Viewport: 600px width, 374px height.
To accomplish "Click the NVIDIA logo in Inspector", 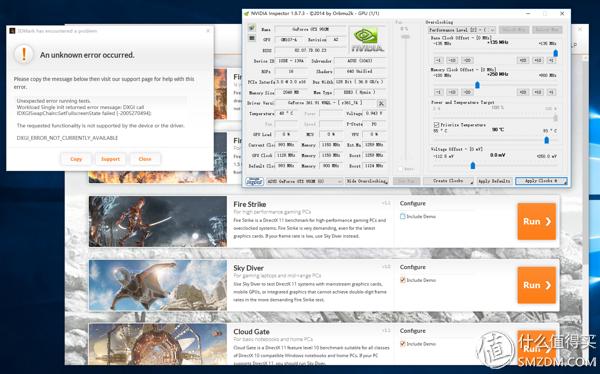I will click(368, 39).
